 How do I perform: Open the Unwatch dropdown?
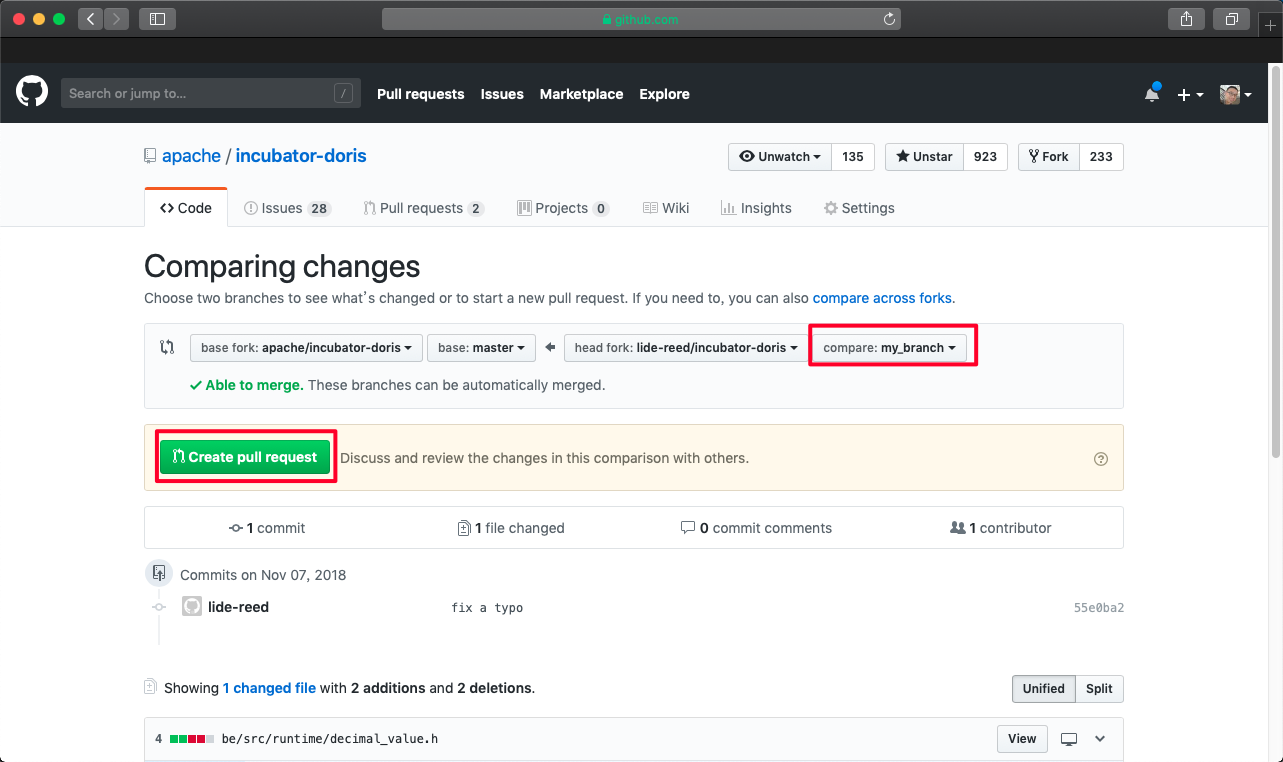tap(780, 157)
